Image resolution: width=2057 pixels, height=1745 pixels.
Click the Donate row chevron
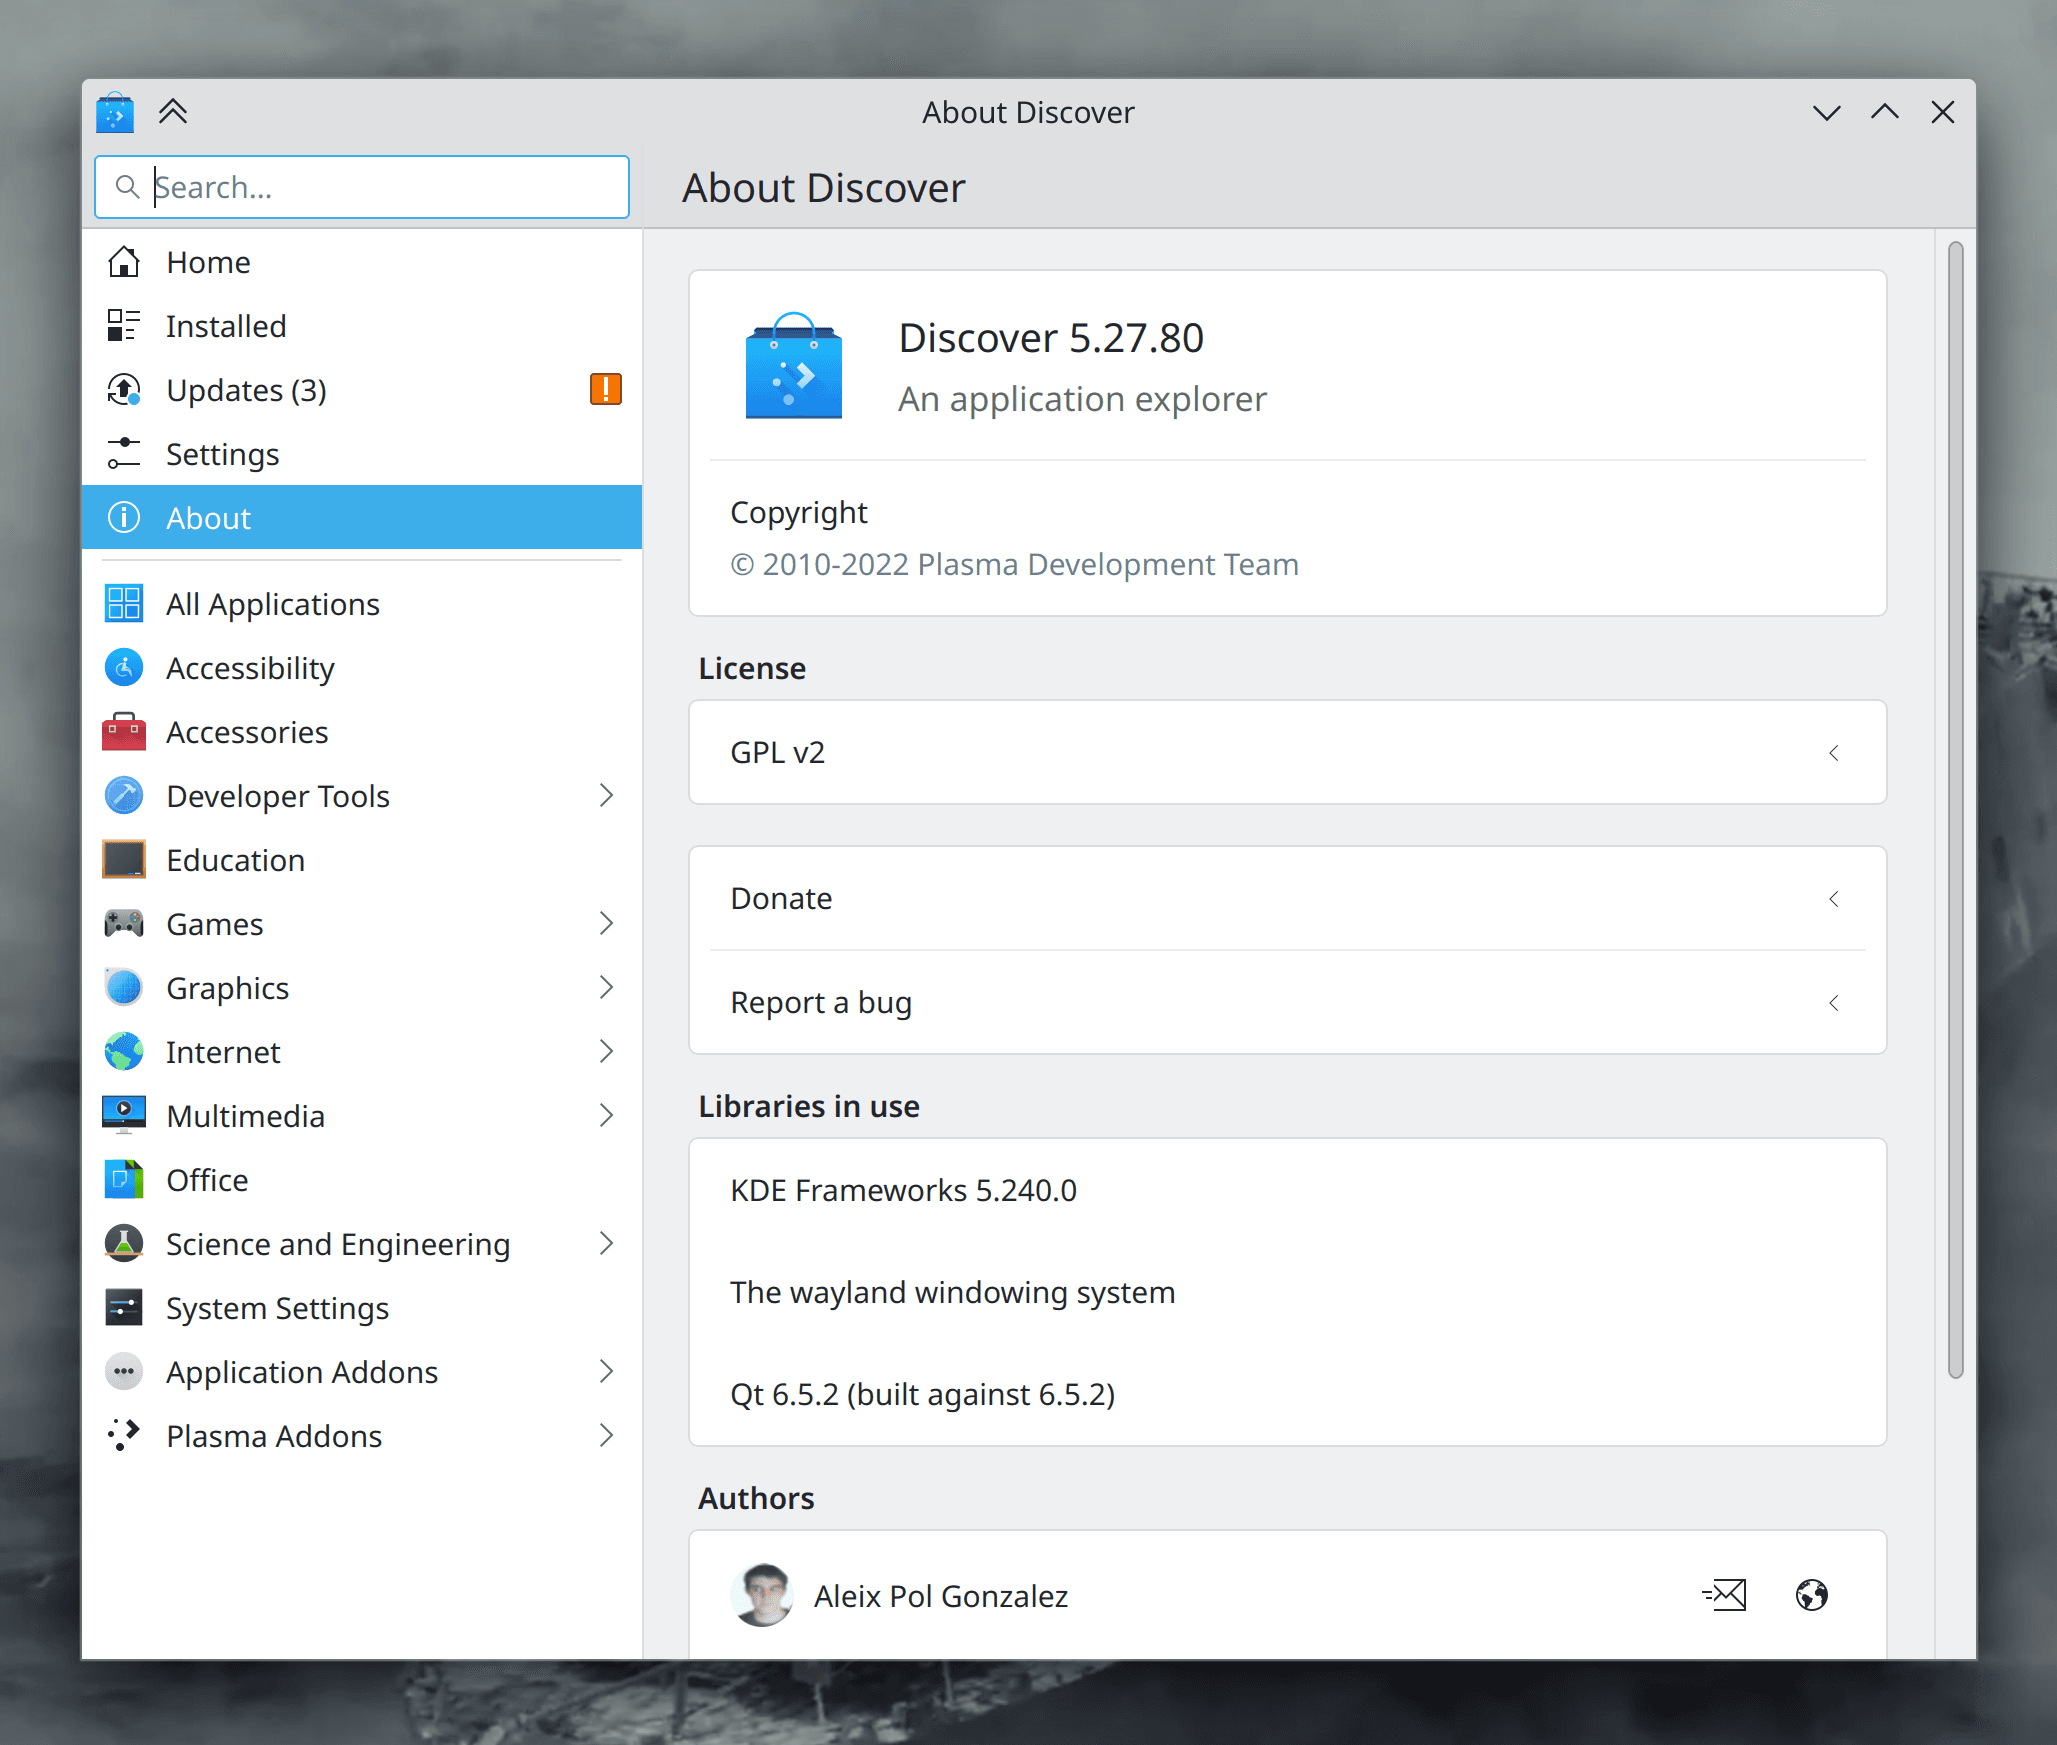click(x=1834, y=899)
